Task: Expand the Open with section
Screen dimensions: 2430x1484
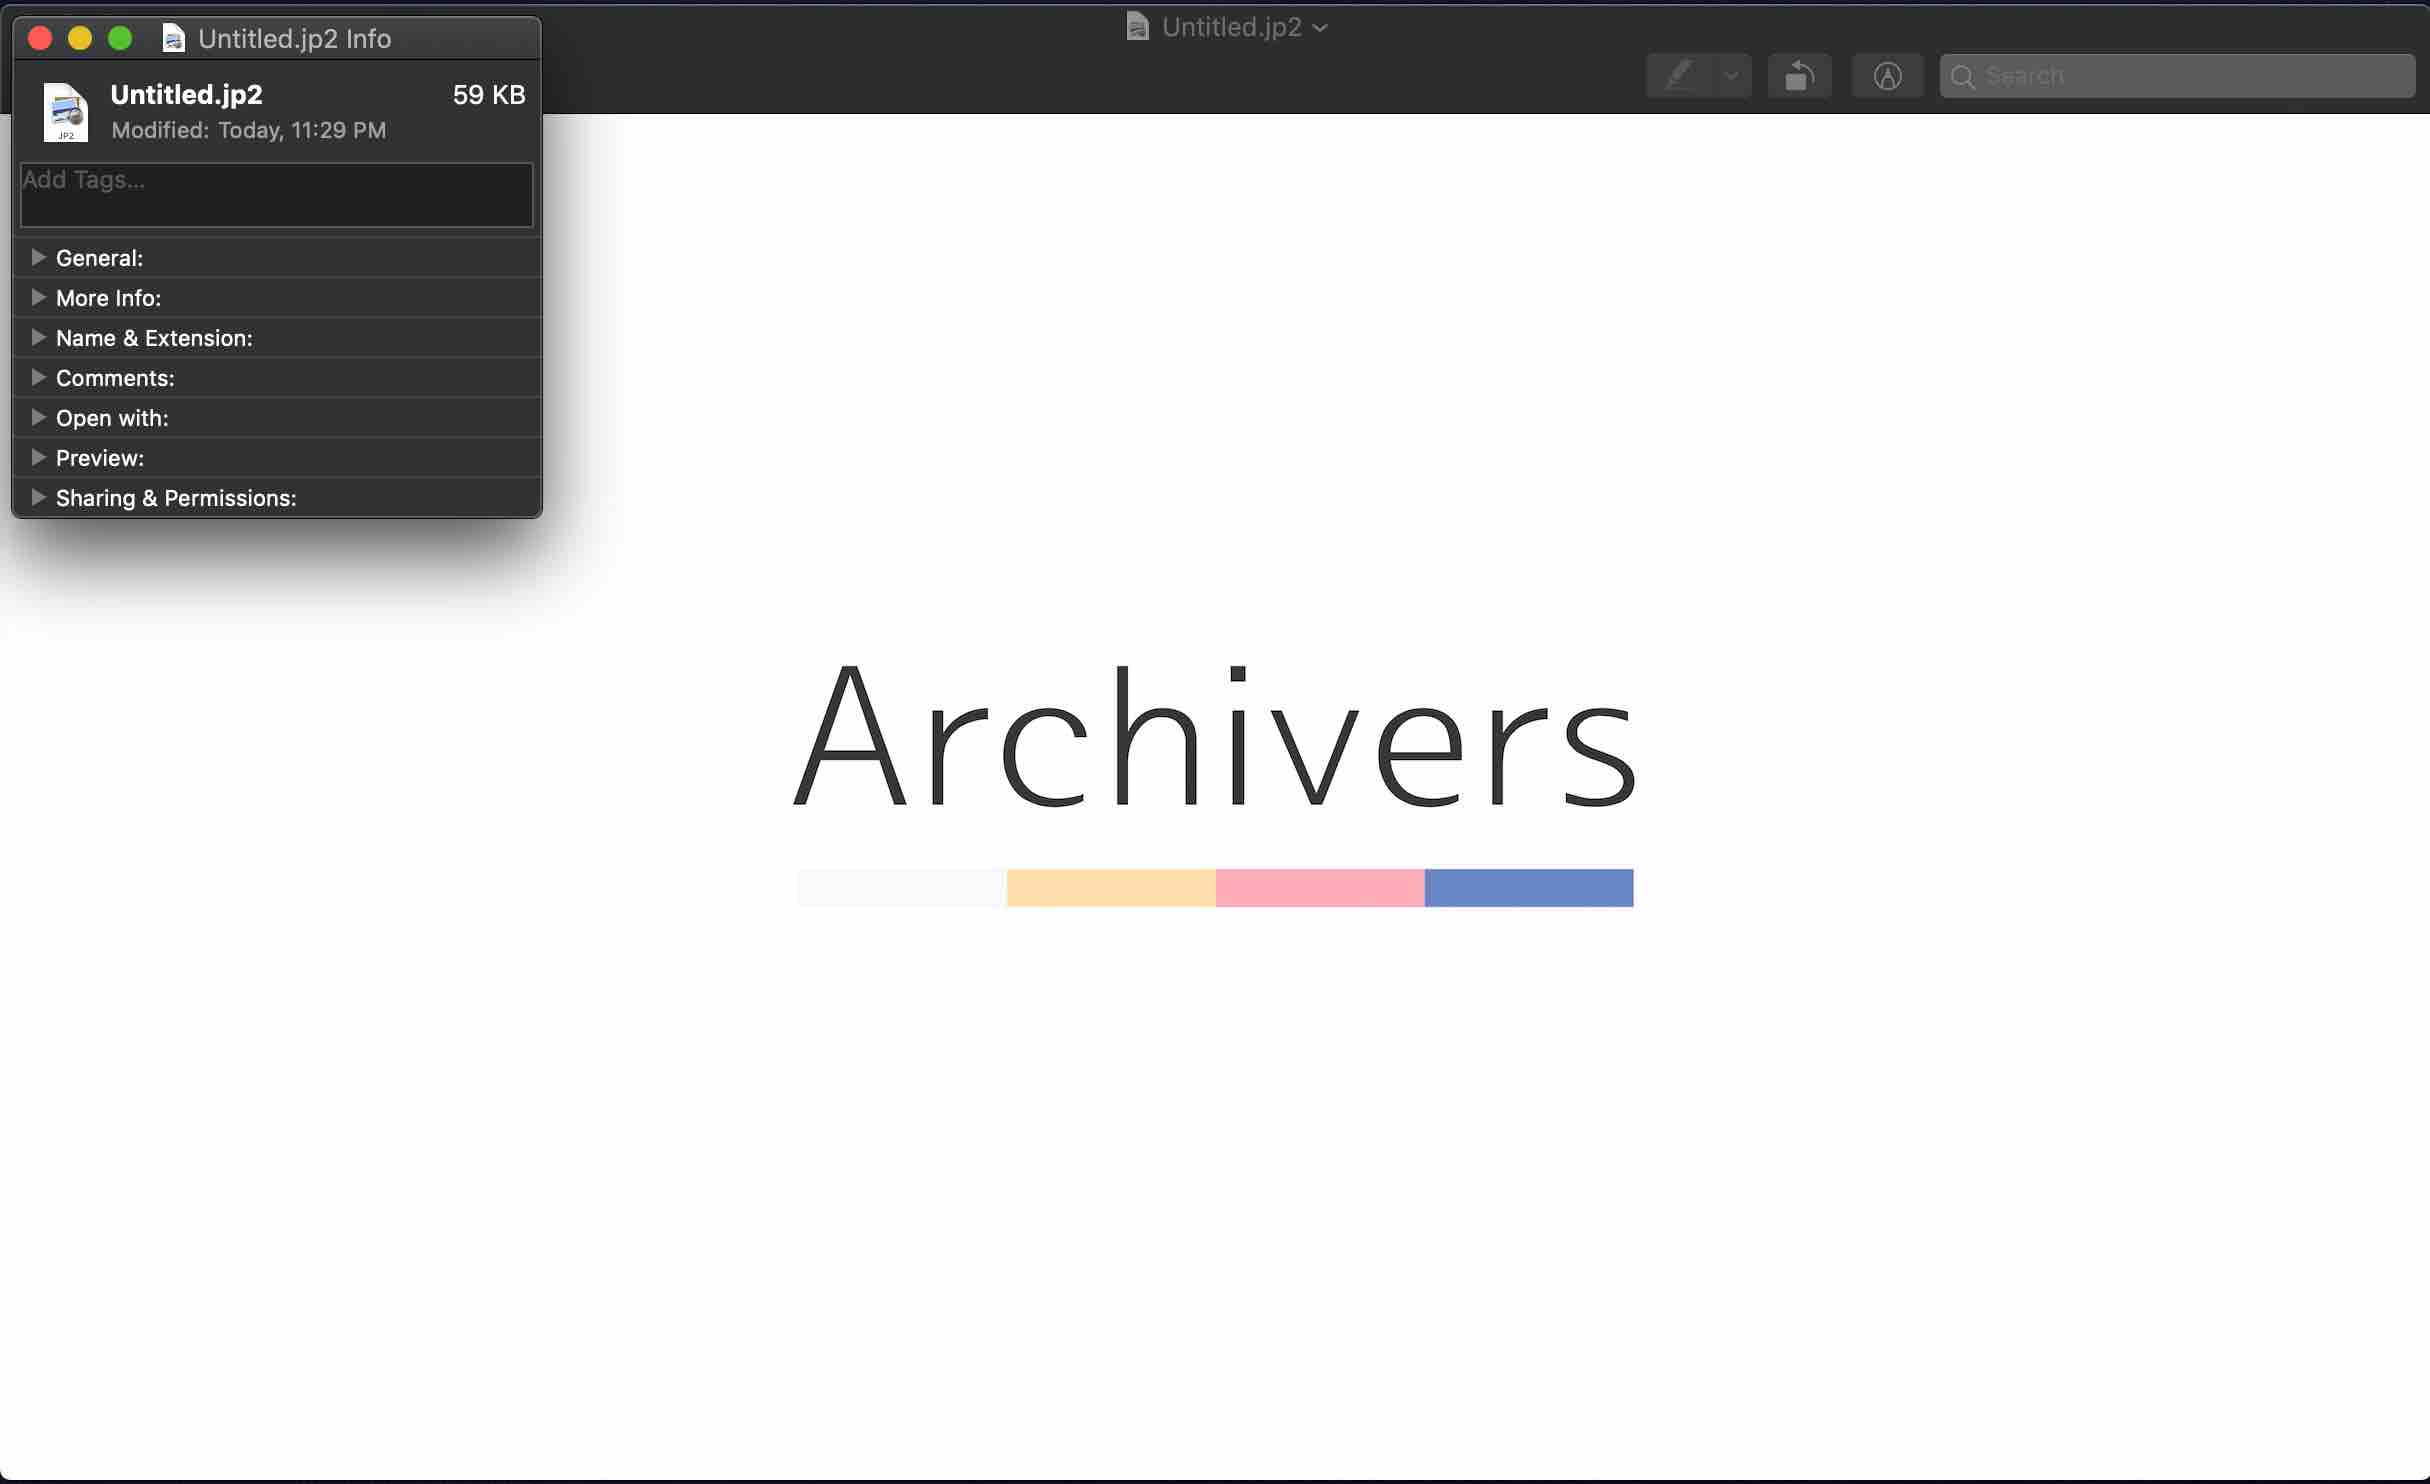Action: tap(38, 417)
